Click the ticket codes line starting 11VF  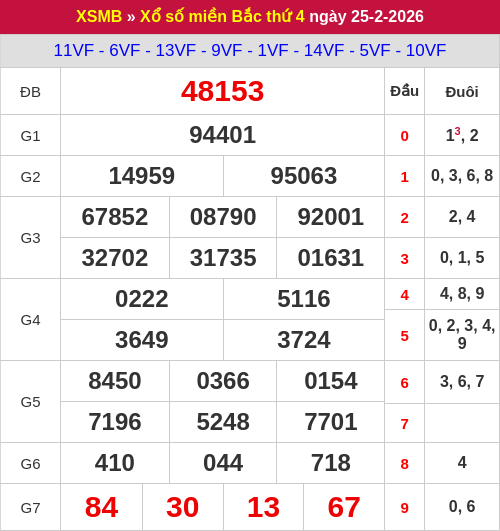point(250,50)
